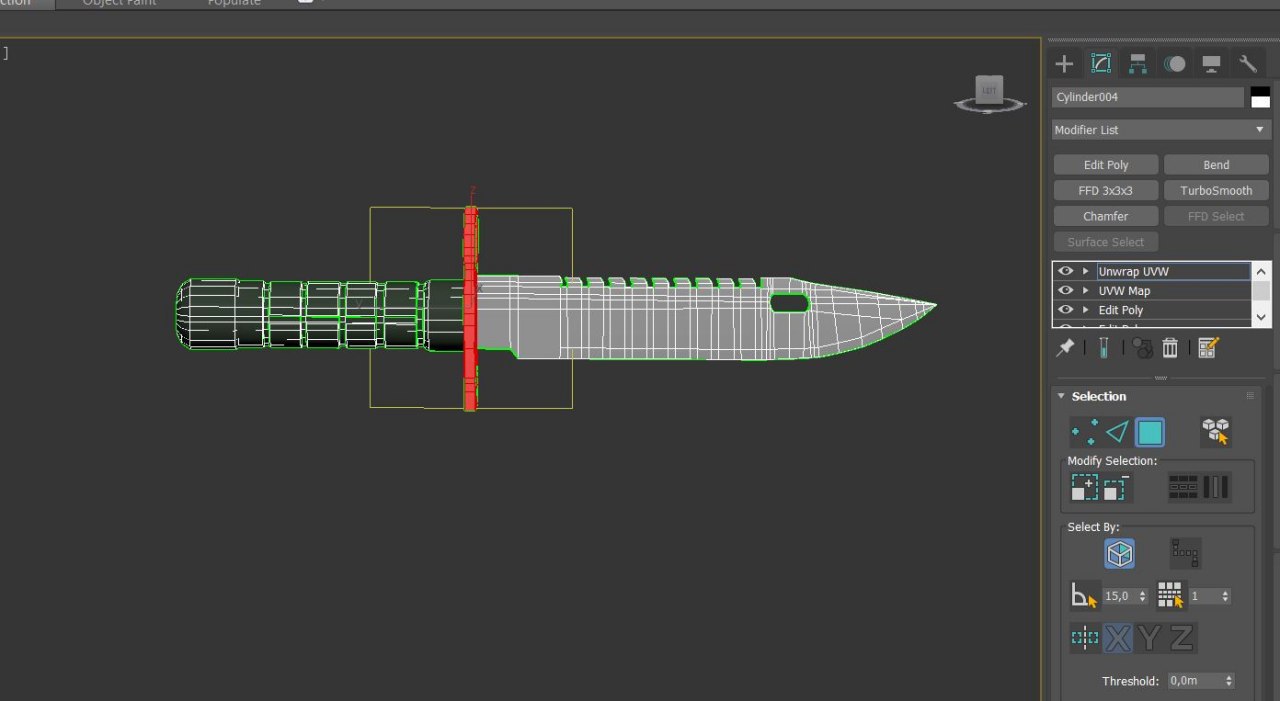Viewport: 1280px width, 701px height.
Task: Toggle Show End Result test-tube icon
Action: pyautogui.click(x=1103, y=347)
